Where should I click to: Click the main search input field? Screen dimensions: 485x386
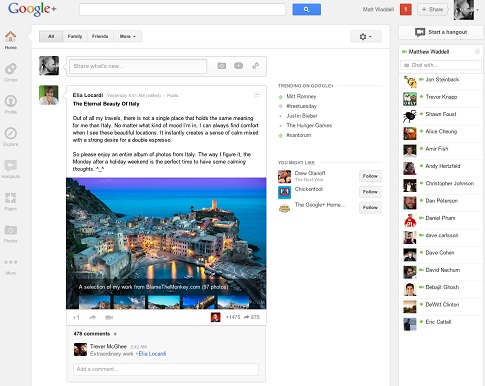pos(182,9)
